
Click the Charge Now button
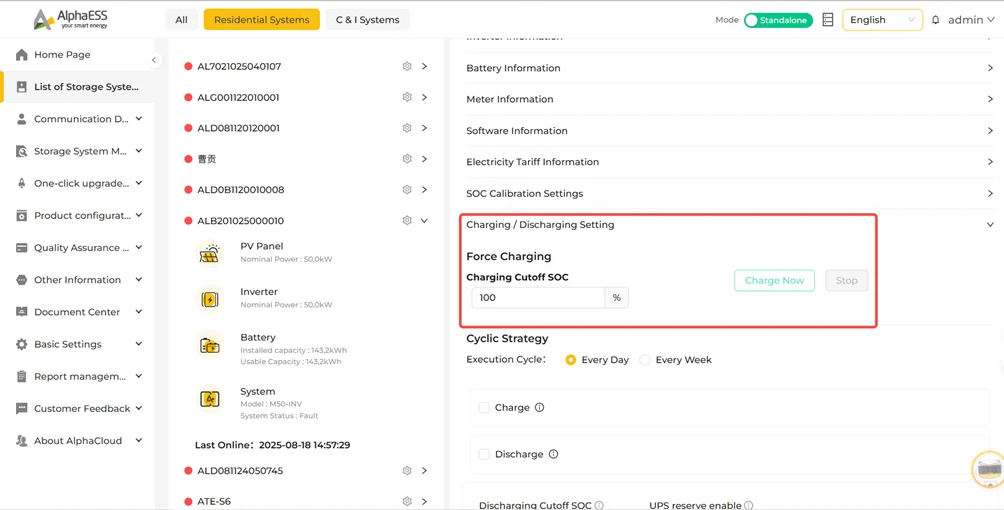pos(774,281)
